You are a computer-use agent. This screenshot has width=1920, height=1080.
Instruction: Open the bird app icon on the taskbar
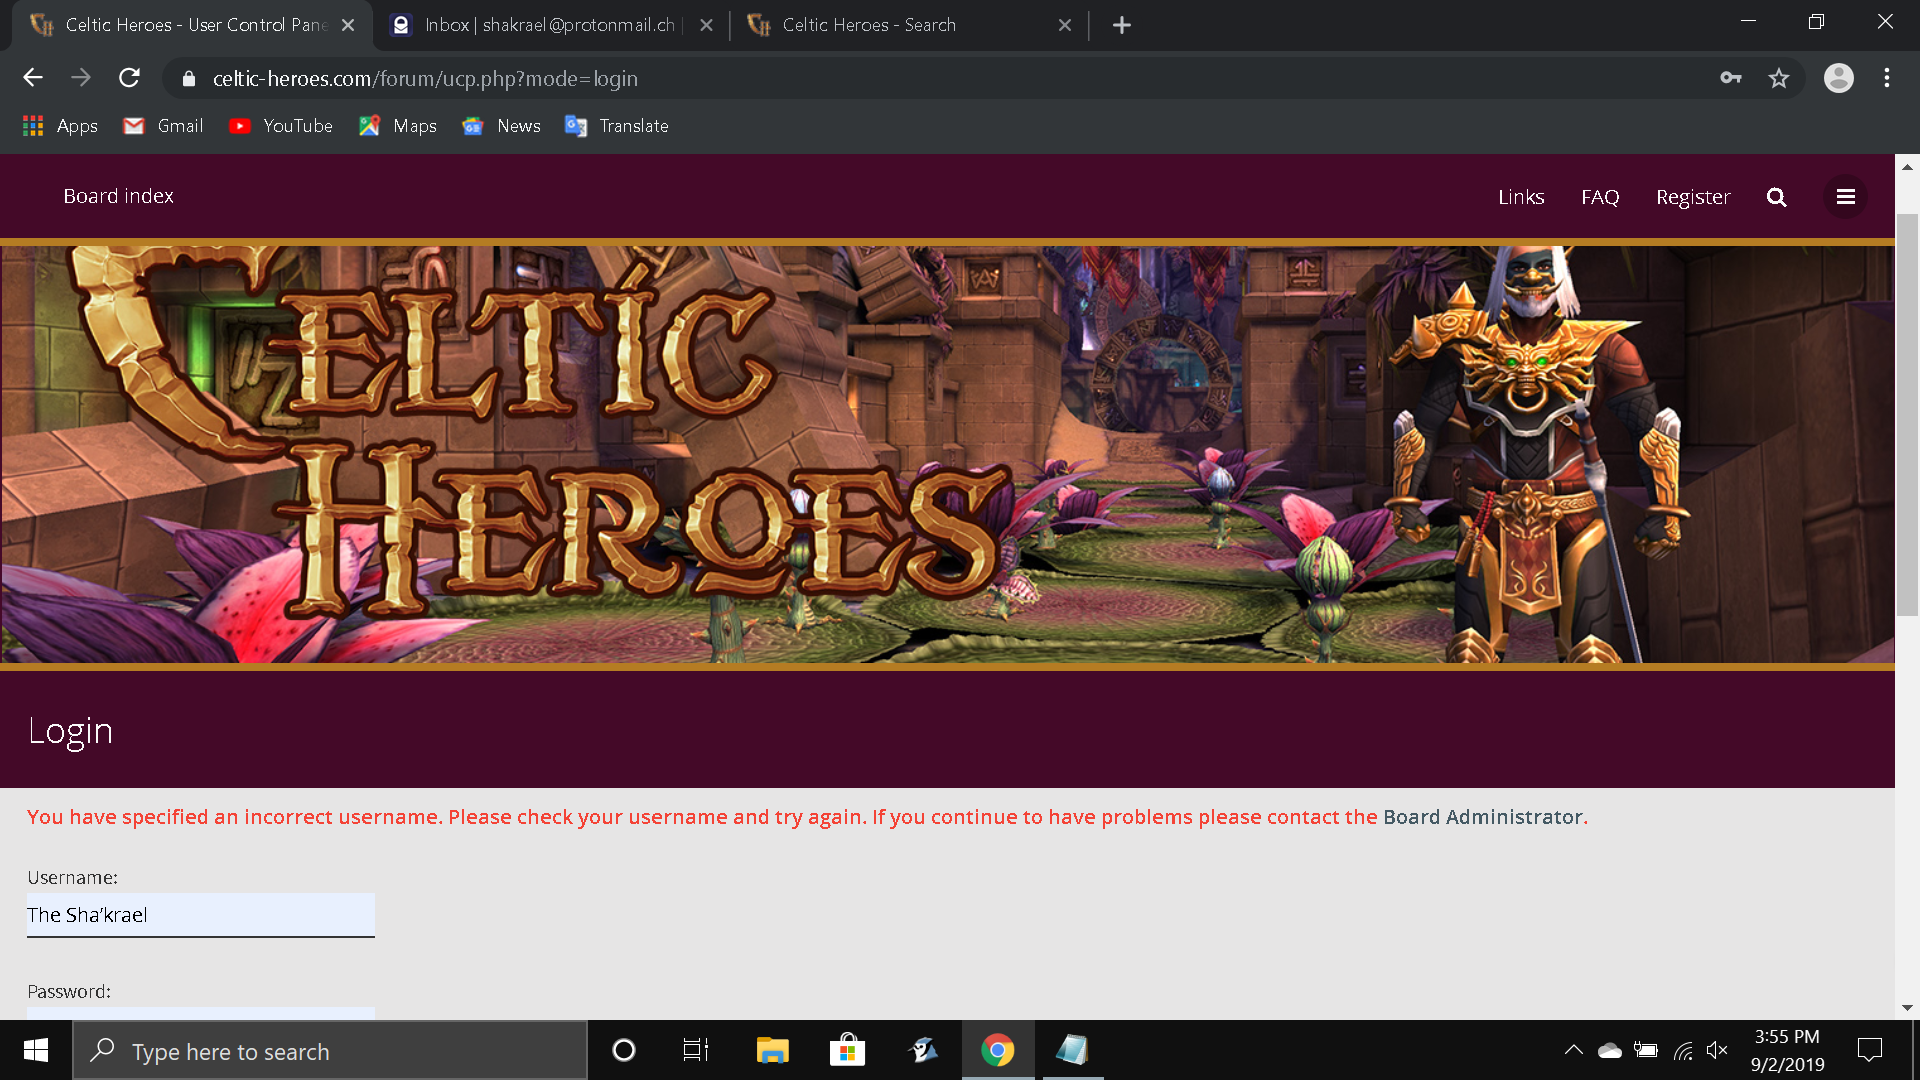[x=923, y=1050]
